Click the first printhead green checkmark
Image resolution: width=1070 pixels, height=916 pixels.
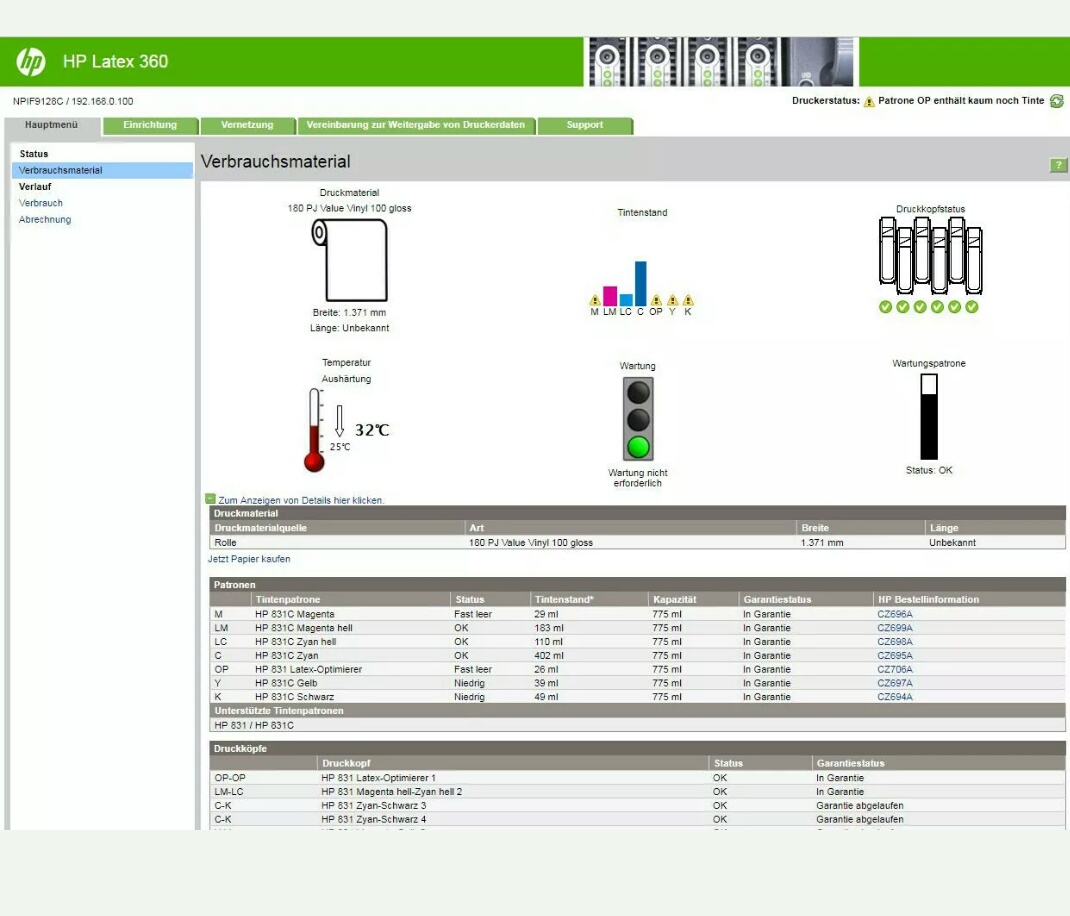tap(886, 307)
